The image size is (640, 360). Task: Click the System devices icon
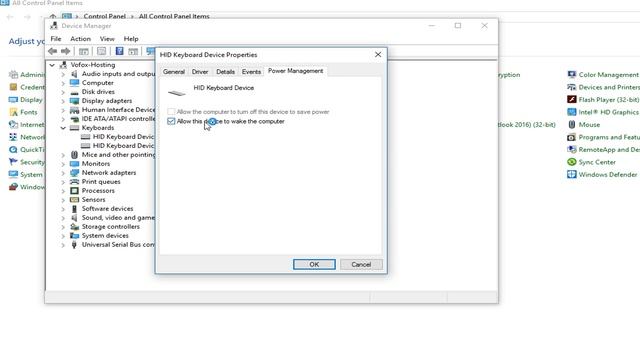tap(74, 236)
